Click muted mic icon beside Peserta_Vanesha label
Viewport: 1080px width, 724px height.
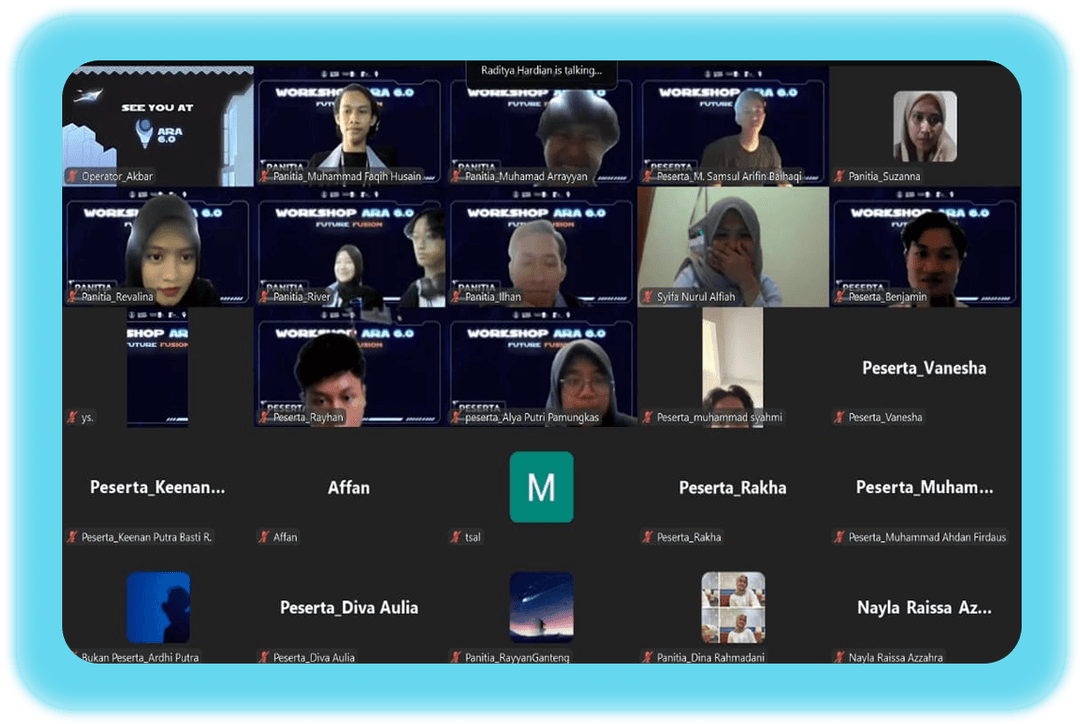point(839,417)
